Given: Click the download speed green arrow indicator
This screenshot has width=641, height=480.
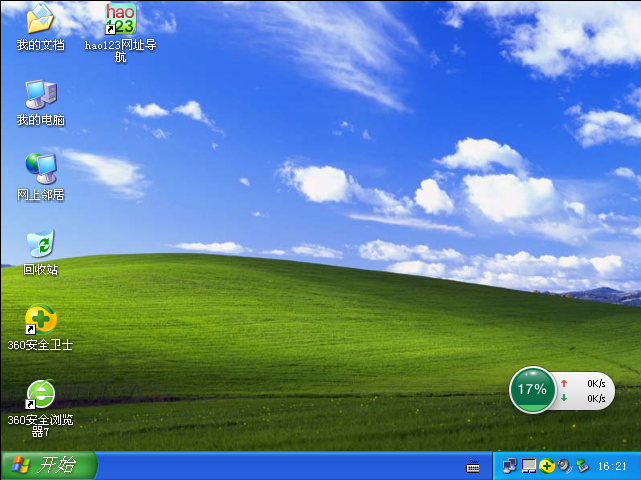Looking at the screenshot, I should click(x=564, y=398).
